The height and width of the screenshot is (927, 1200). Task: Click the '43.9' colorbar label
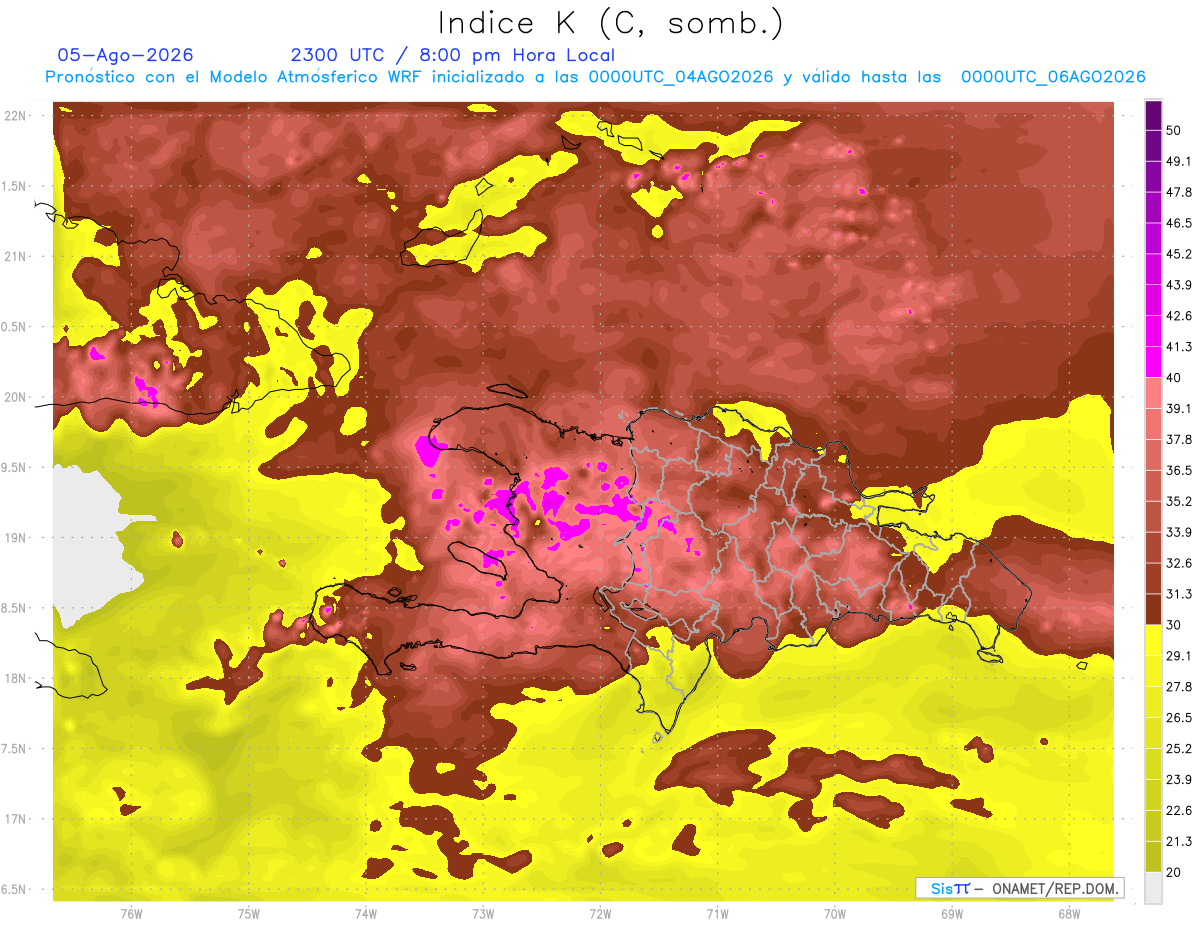tap(1179, 284)
